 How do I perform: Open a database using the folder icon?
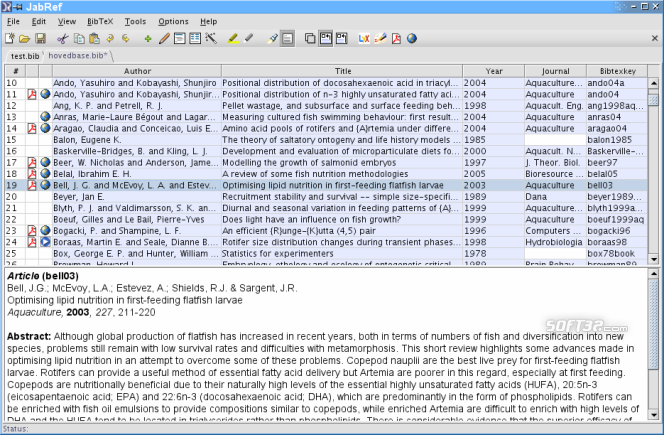coord(25,39)
